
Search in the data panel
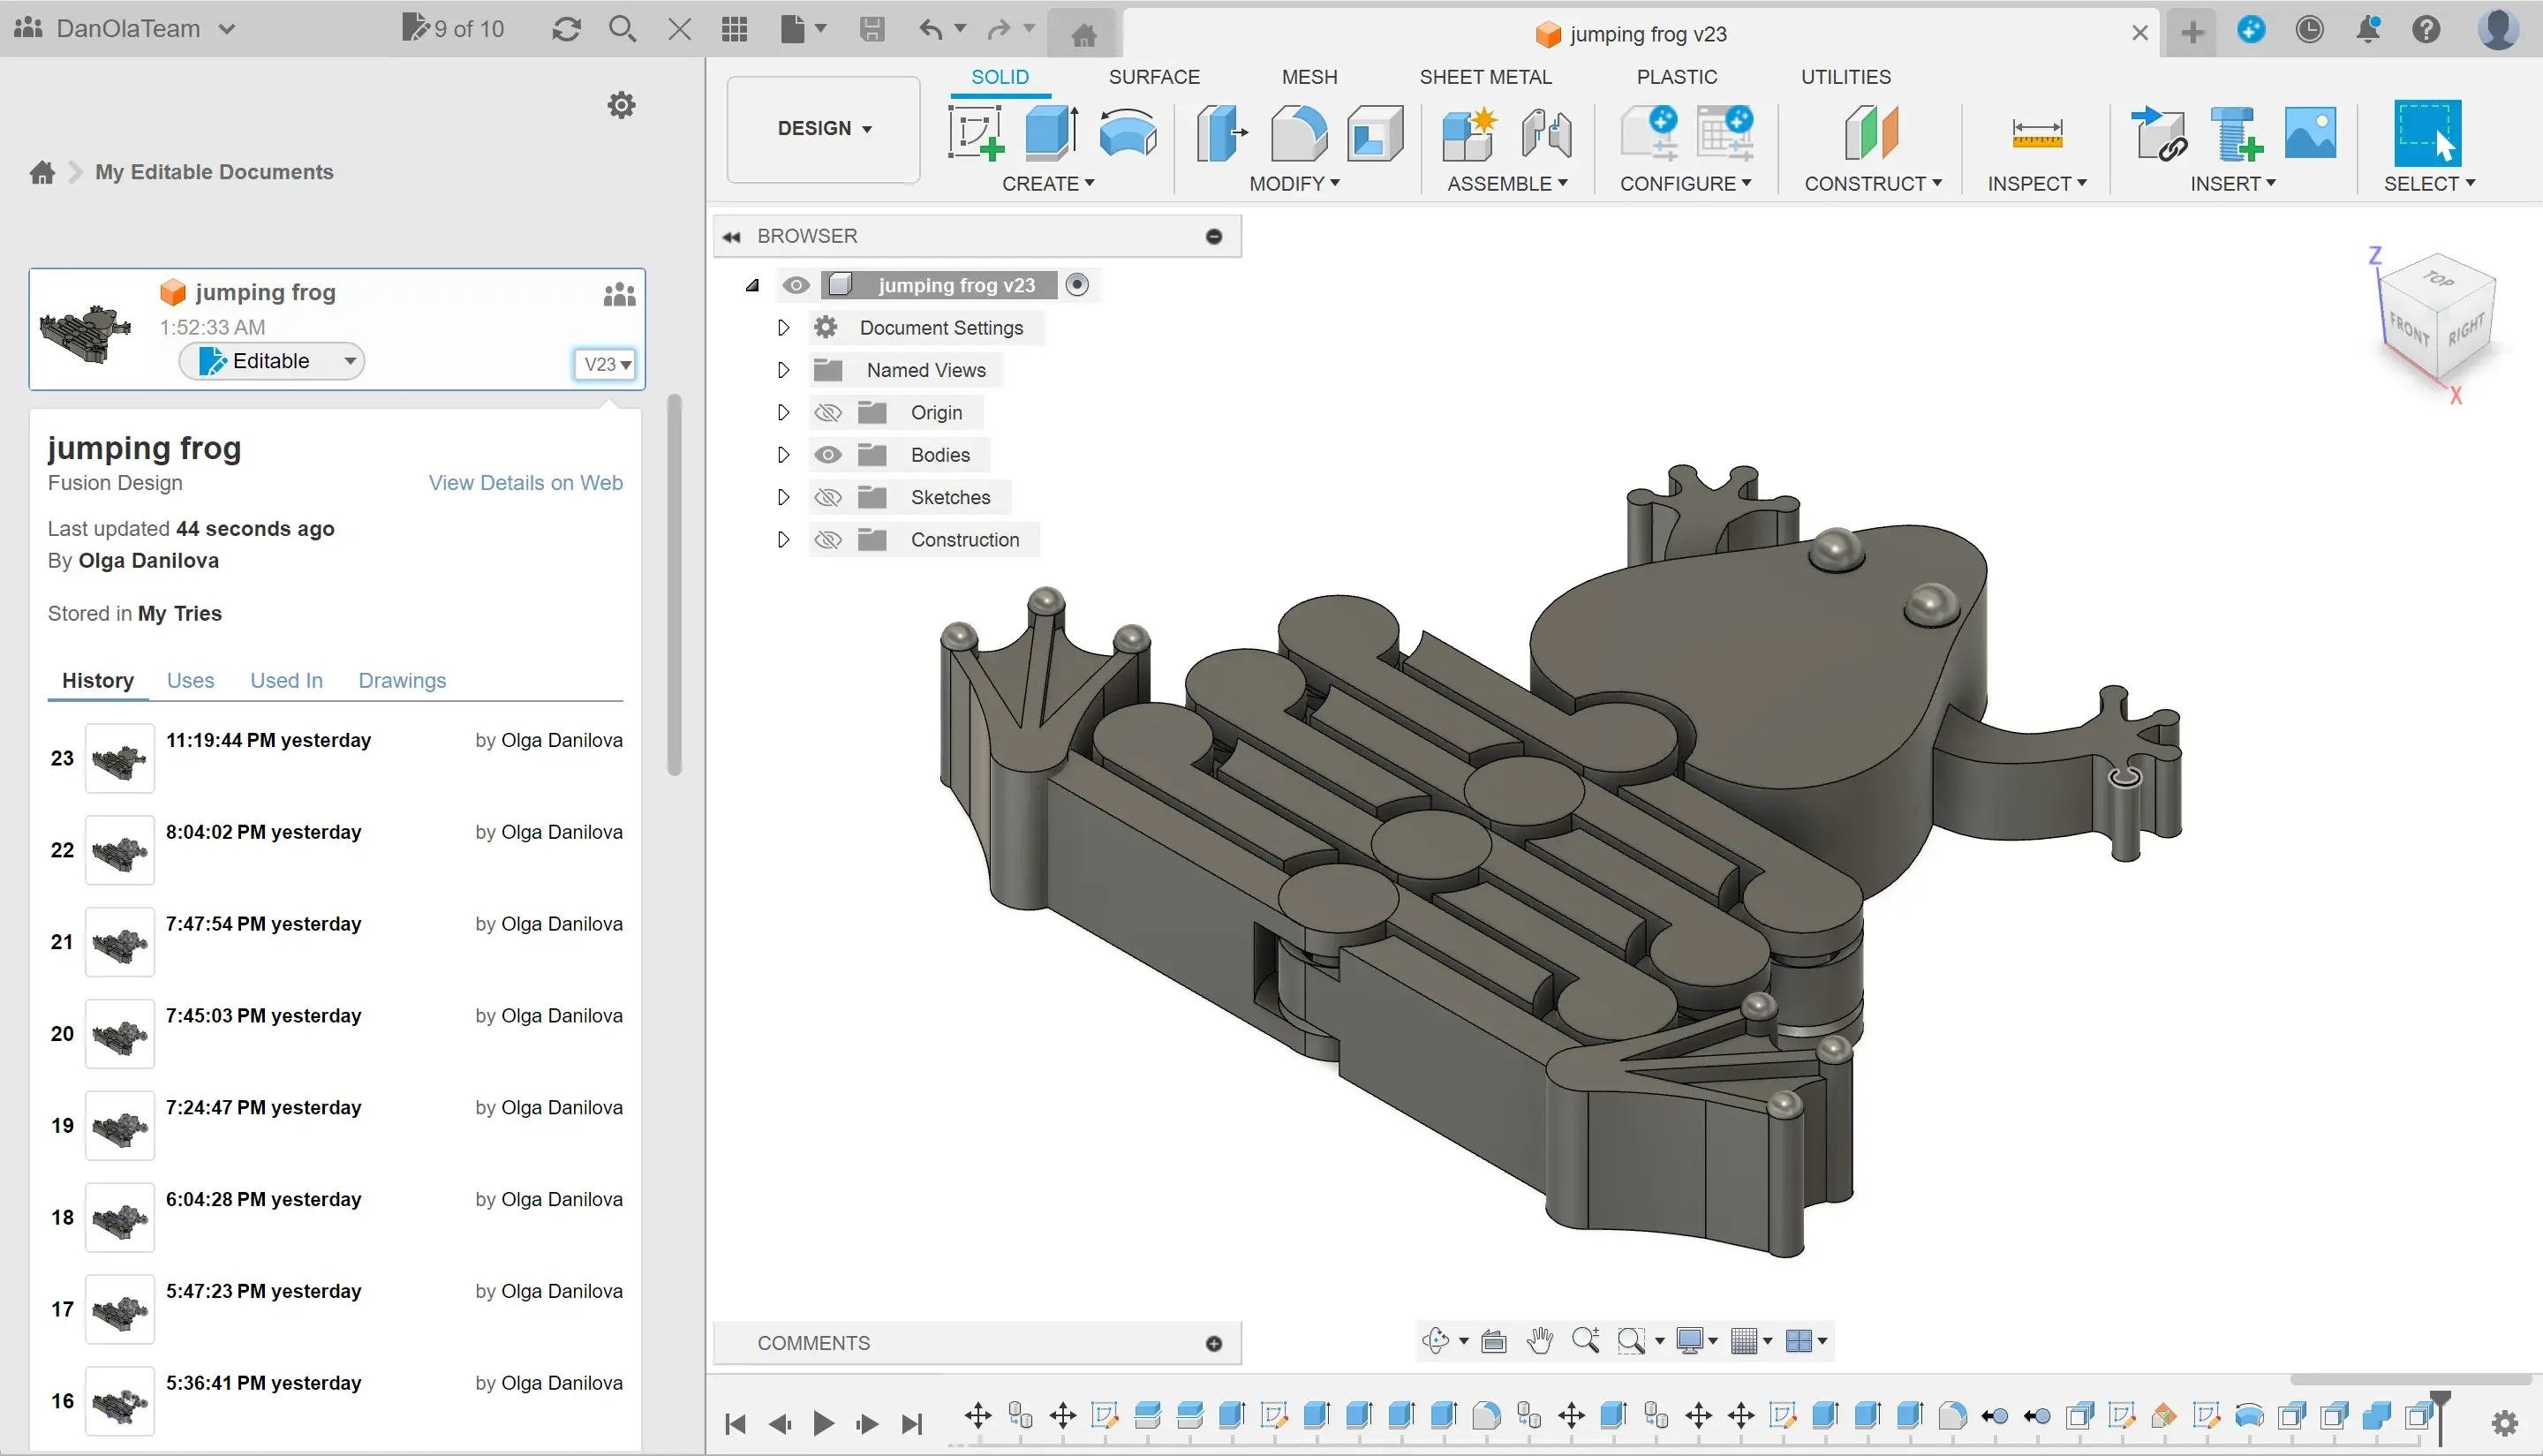(622, 29)
